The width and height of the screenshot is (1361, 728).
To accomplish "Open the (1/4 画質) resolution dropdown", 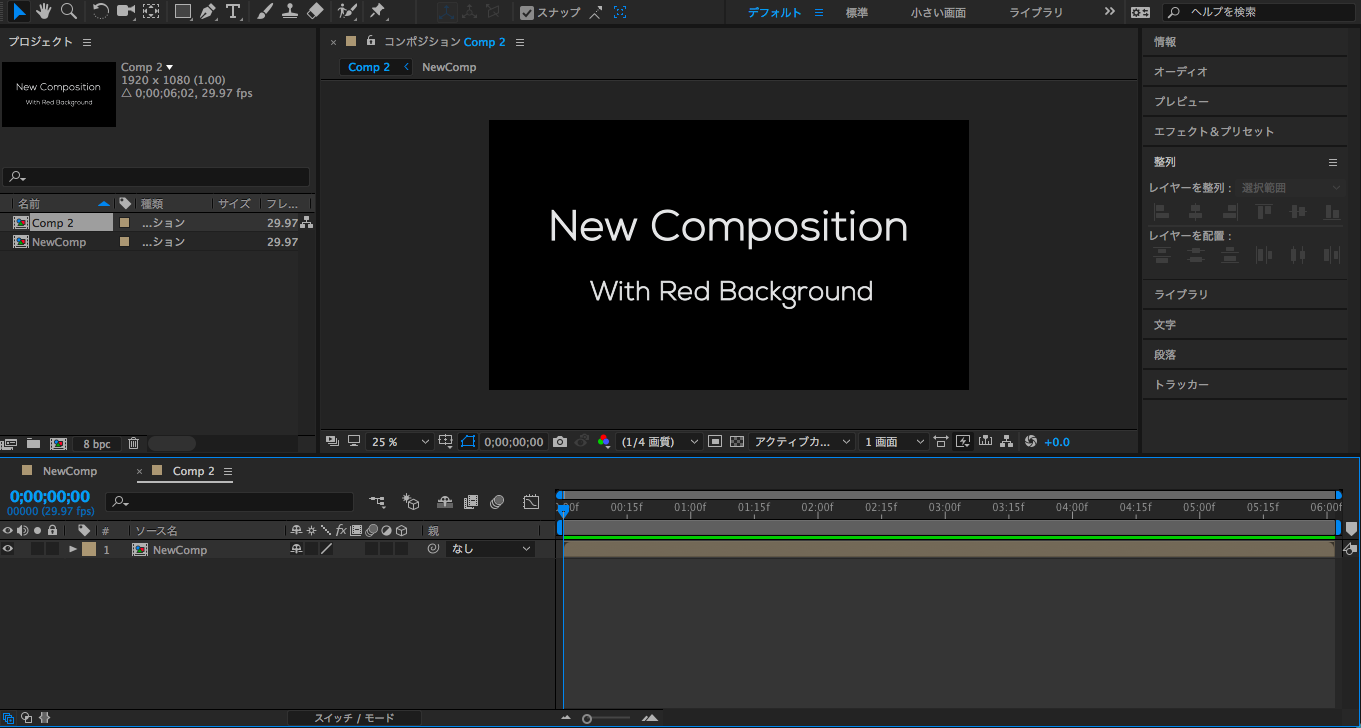I will [659, 442].
